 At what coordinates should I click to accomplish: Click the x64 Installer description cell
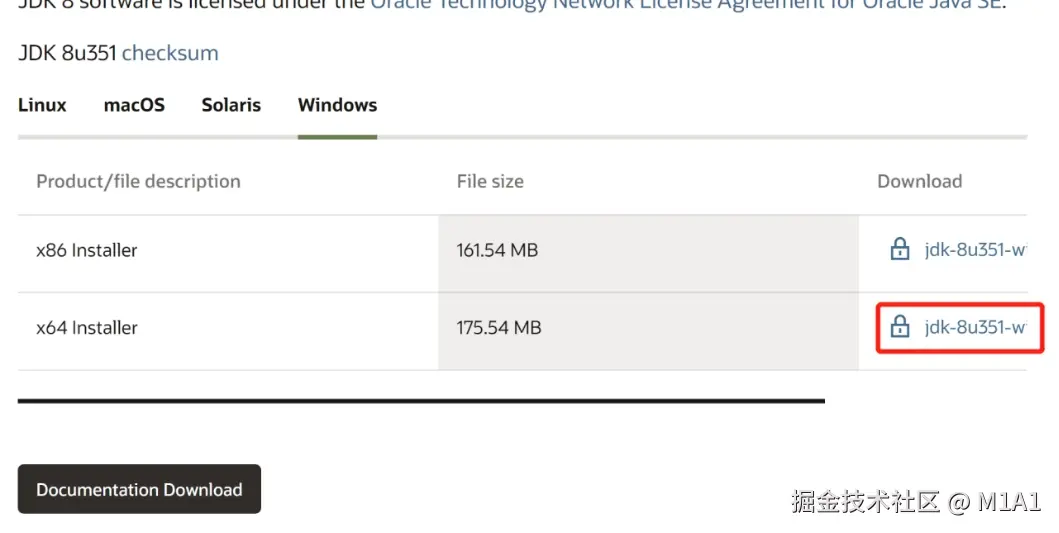(87, 327)
